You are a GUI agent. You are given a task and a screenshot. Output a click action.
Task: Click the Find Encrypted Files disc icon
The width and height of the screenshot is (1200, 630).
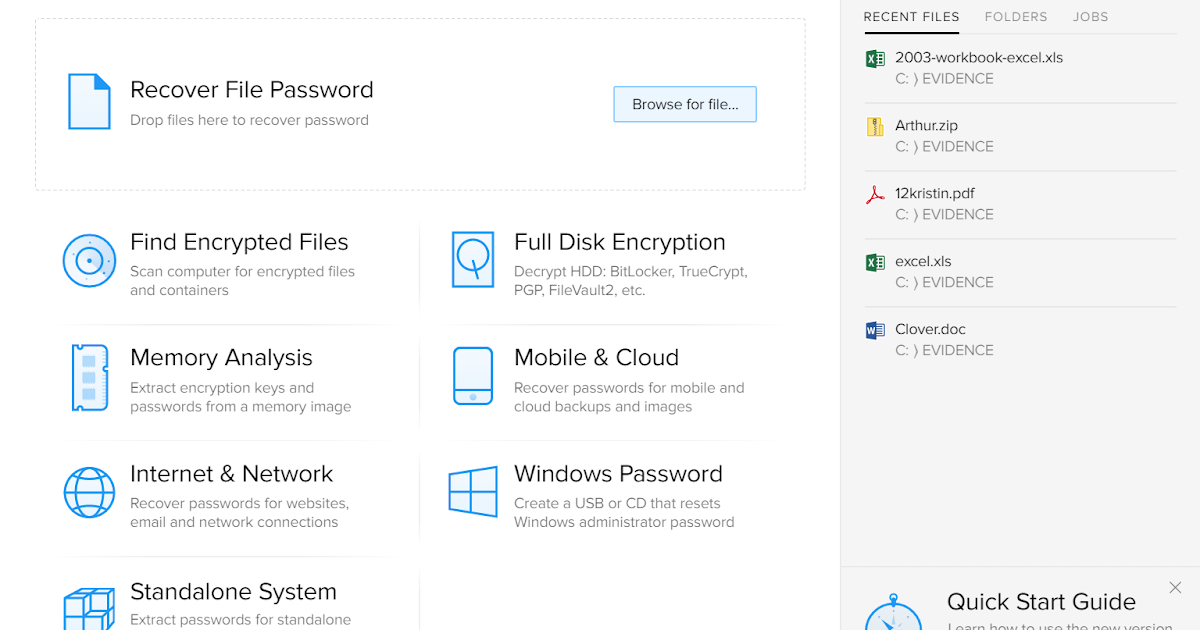pyautogui.click(x=89, y=261)
